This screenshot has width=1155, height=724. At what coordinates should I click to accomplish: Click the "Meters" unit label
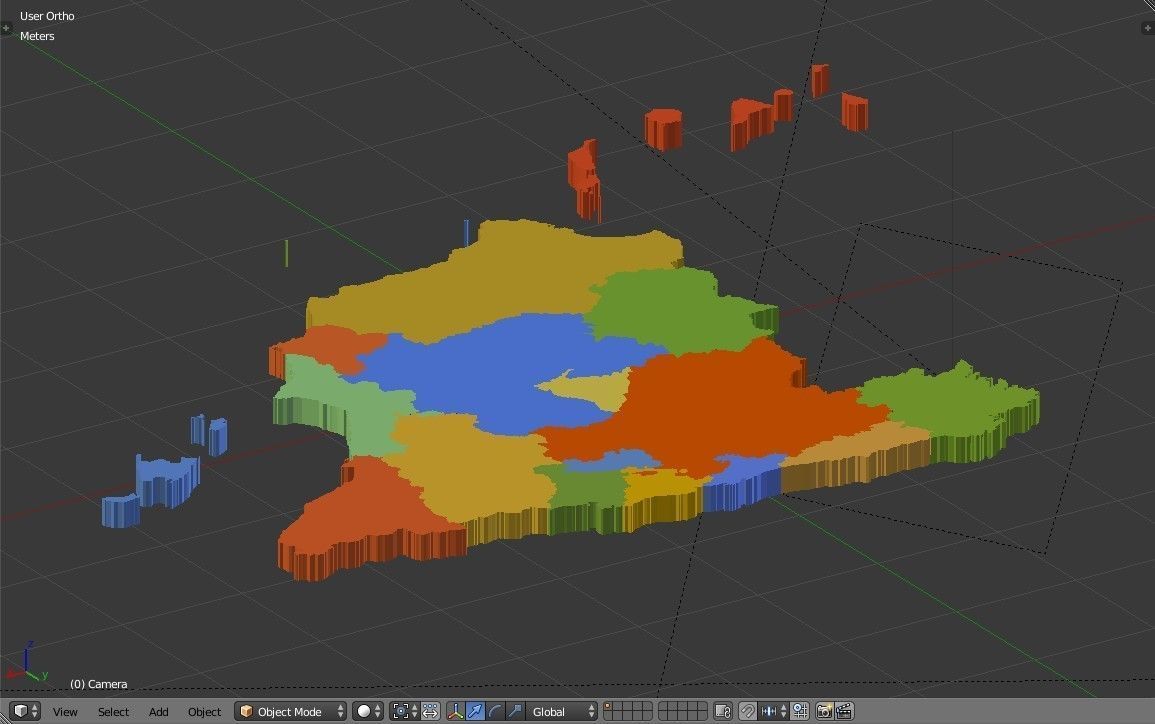37,35
